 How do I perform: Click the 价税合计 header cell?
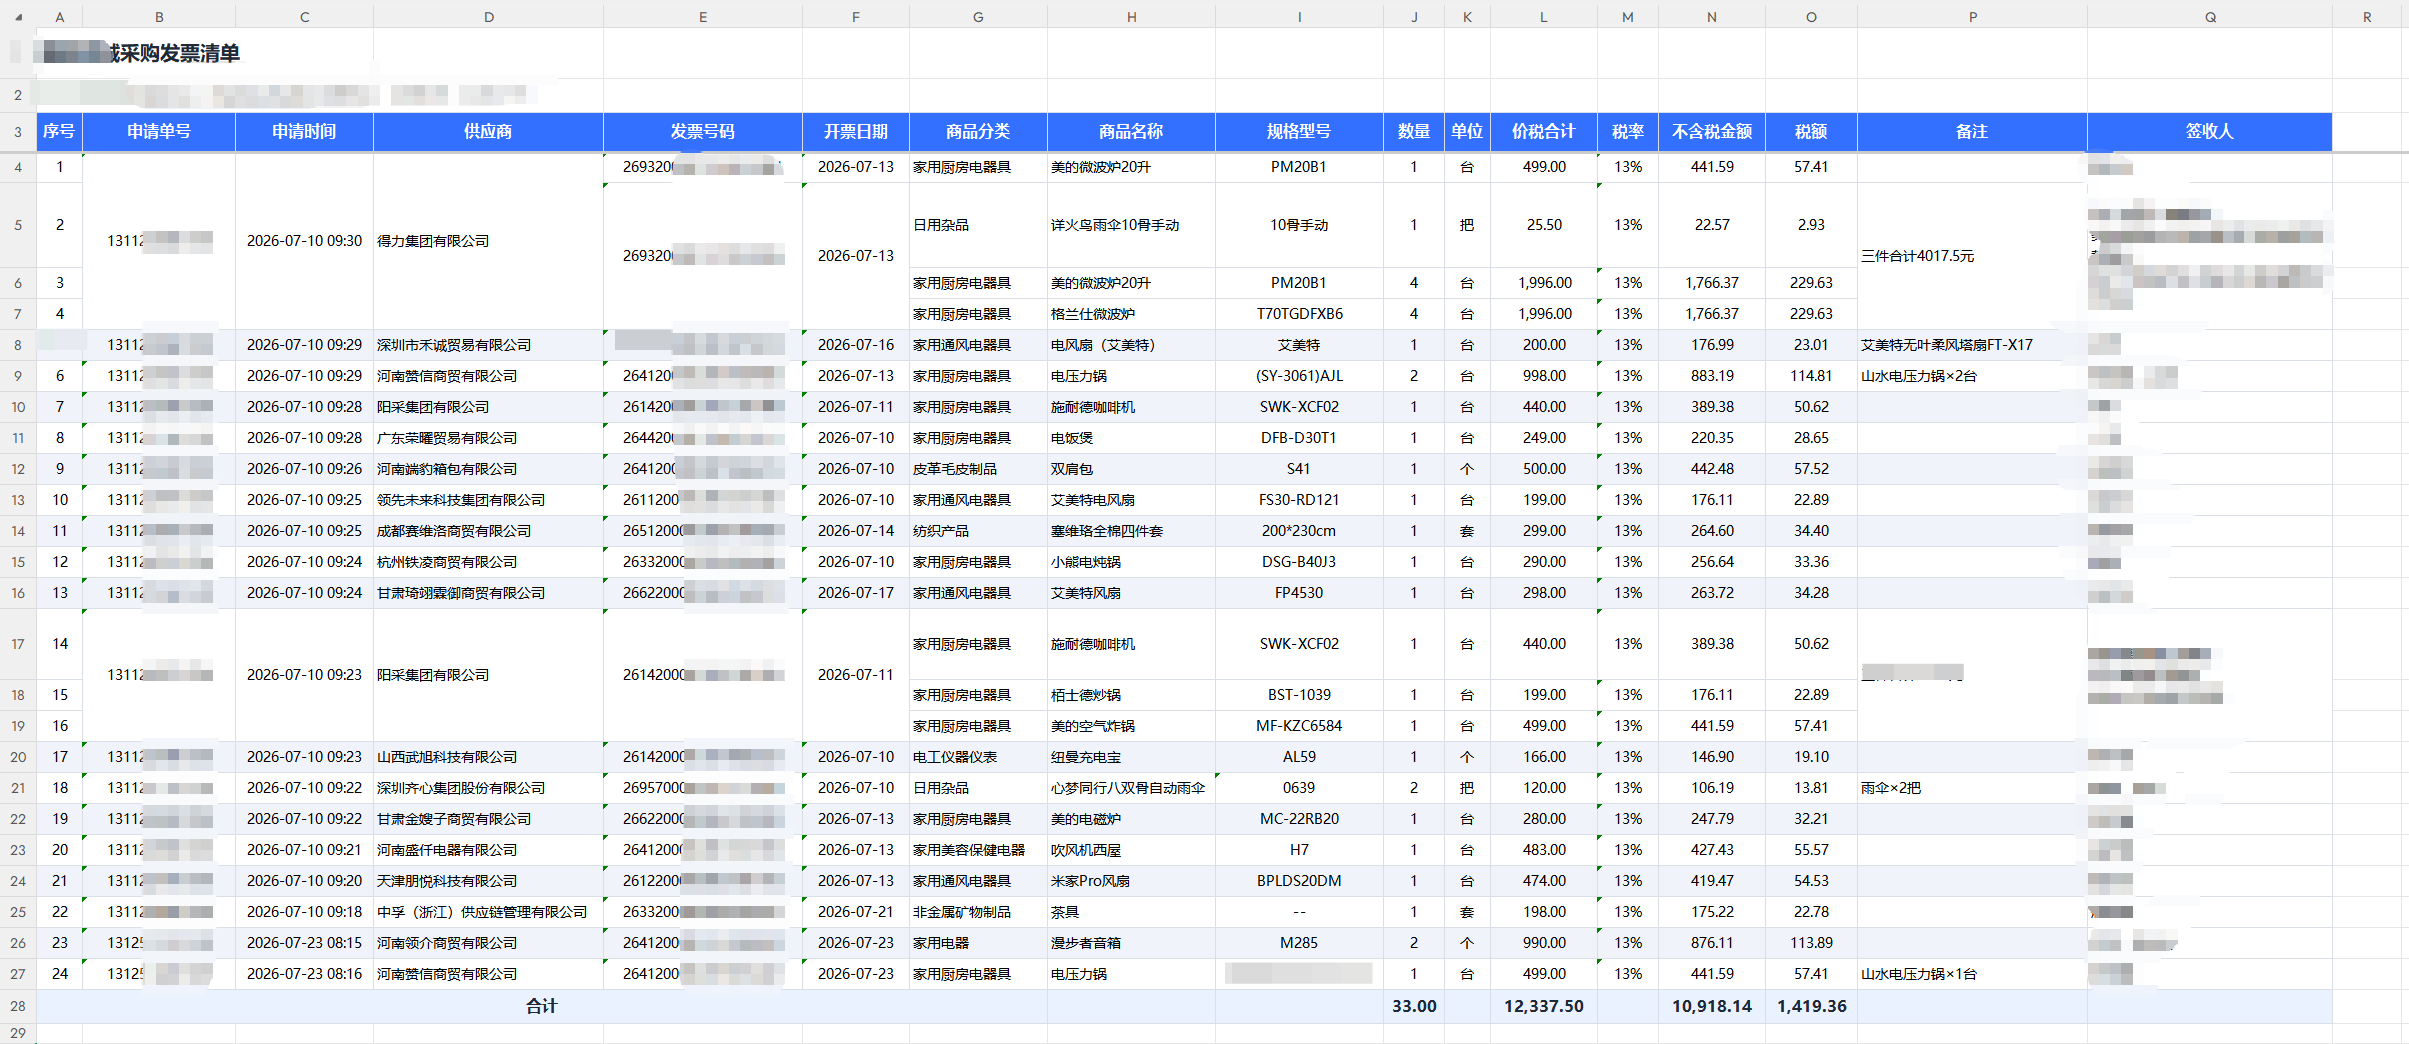pyautogui.click(x=1543, y=131)
